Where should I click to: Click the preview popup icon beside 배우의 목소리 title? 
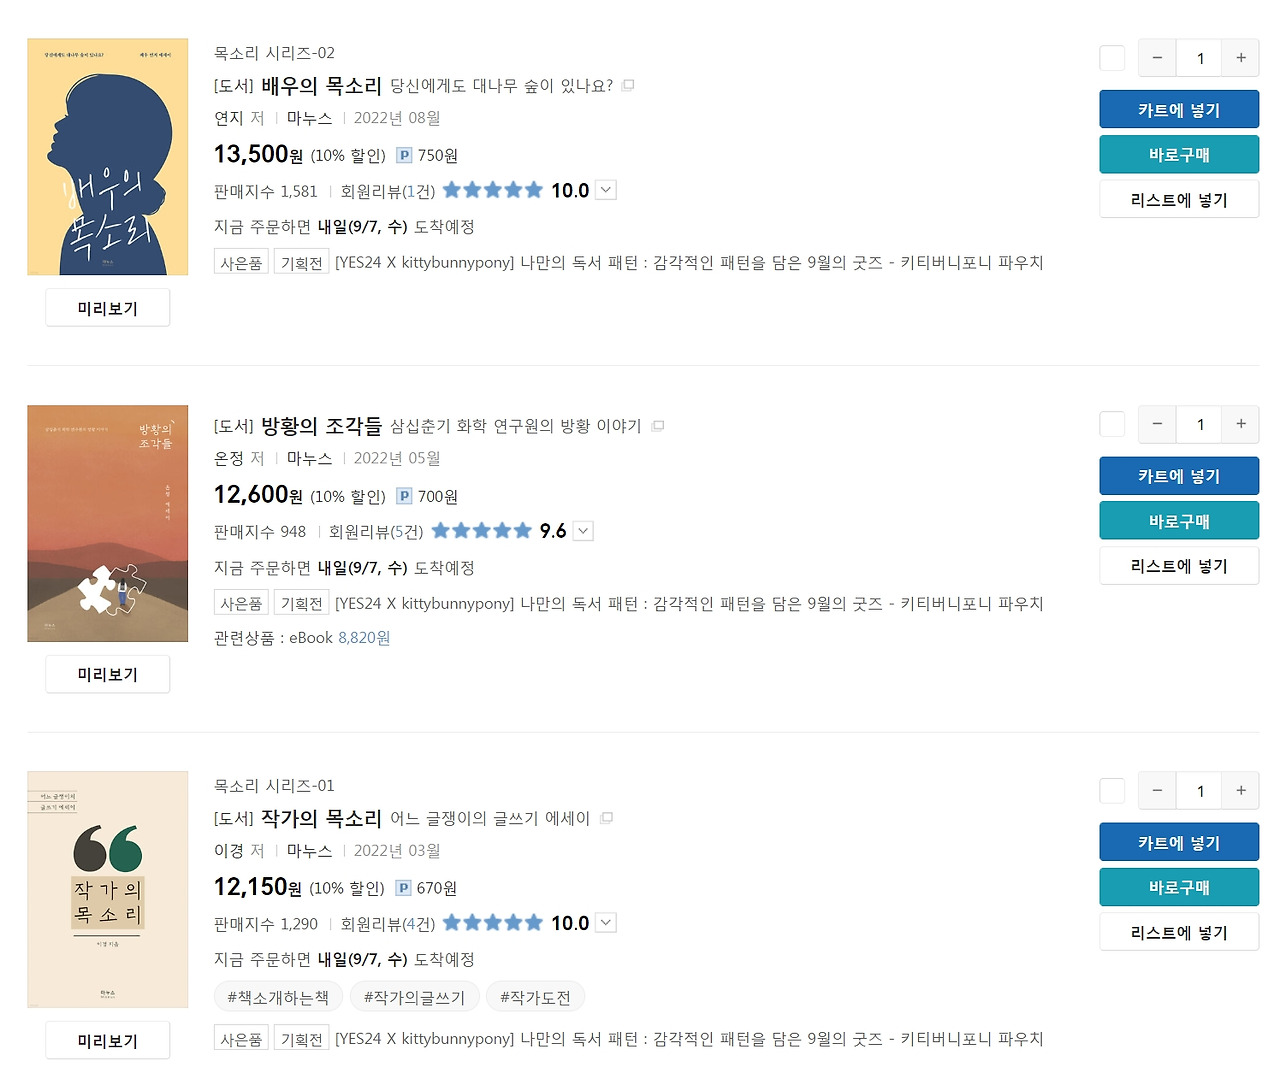pyautogui.click(x=627, y=85)
